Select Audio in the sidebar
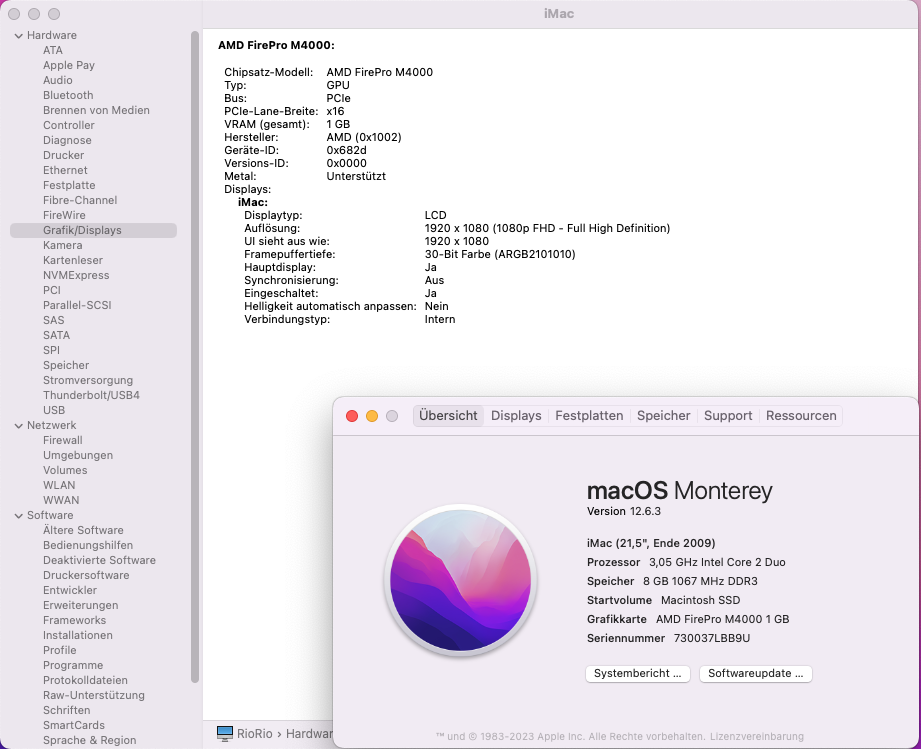 [x=58, y=80]
